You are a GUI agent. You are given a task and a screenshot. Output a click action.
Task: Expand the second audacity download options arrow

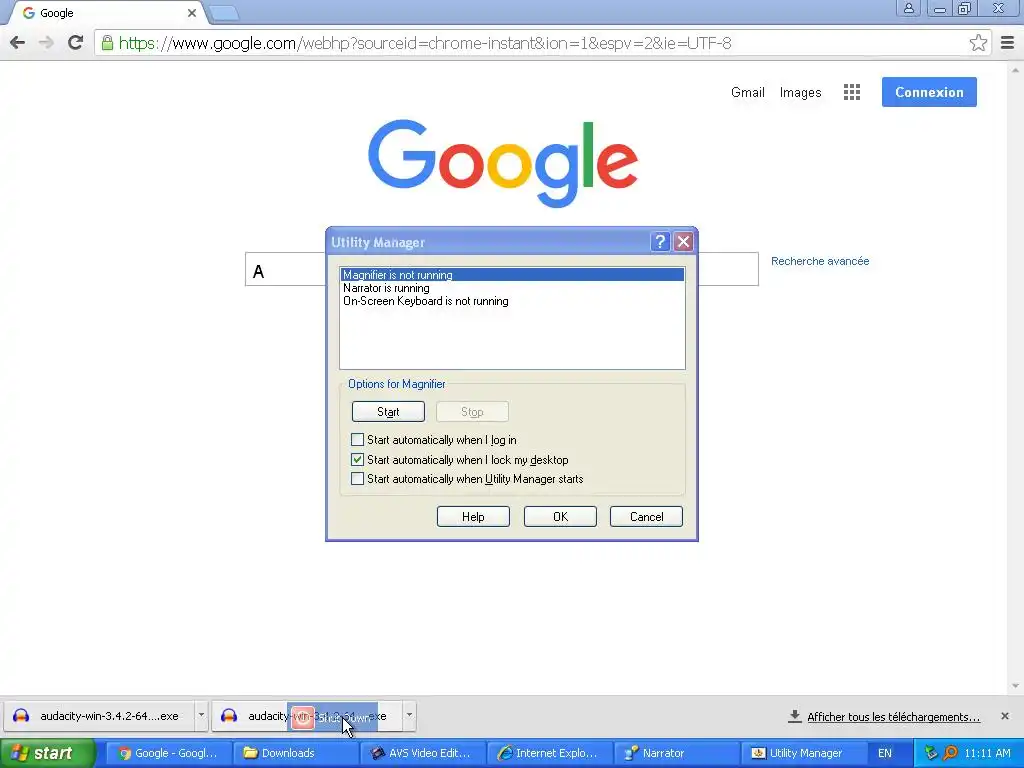click(409, 716)
